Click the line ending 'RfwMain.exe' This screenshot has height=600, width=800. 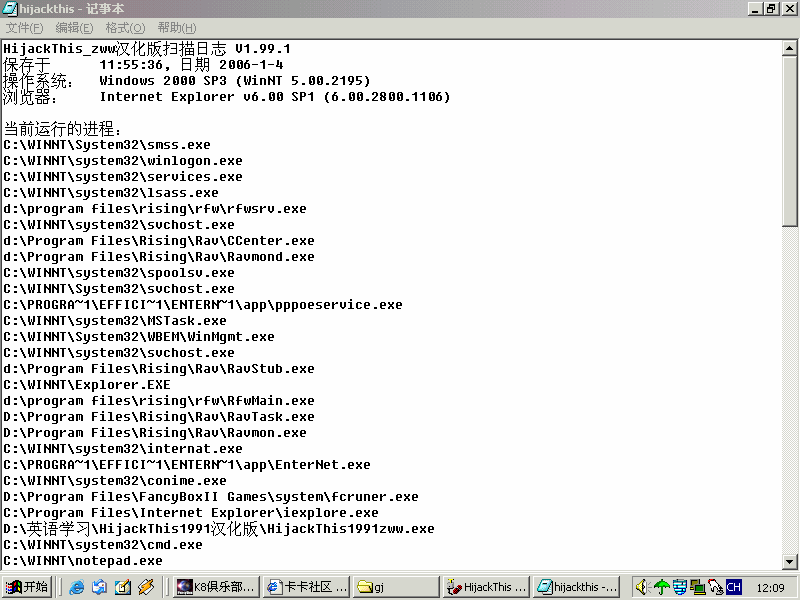pos(159,401)
